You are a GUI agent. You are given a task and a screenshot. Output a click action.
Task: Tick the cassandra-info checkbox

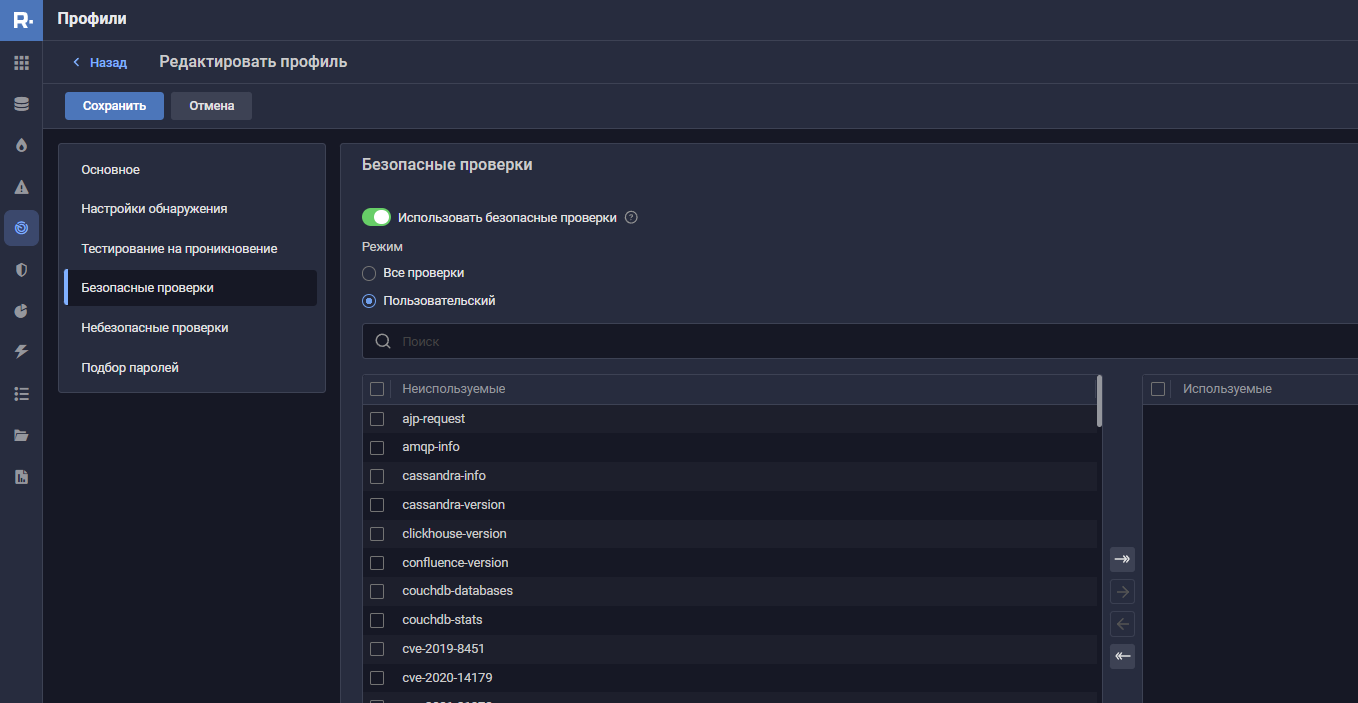pos(377,476)
